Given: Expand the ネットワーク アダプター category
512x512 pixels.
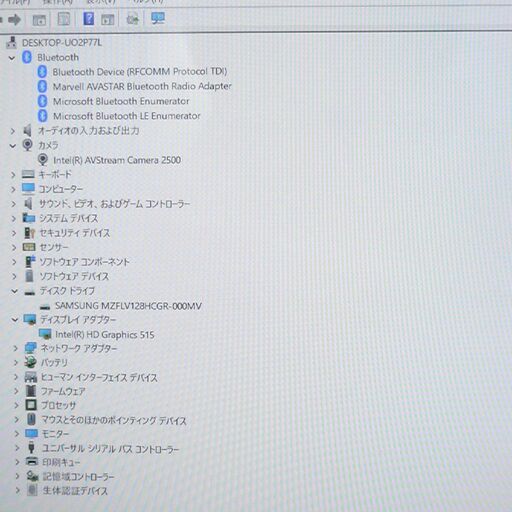Looking at the screenshot, I should pos(15,349).
